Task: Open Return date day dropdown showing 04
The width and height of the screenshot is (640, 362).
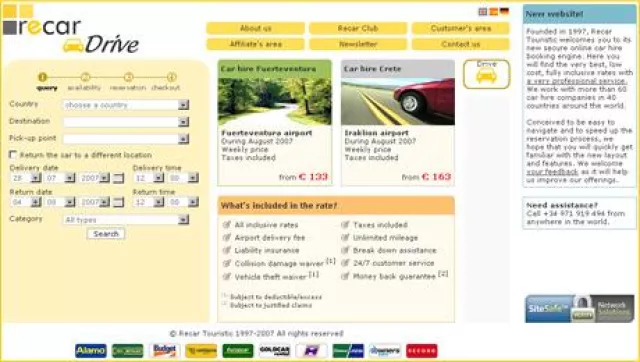Action: click(25, 202)
